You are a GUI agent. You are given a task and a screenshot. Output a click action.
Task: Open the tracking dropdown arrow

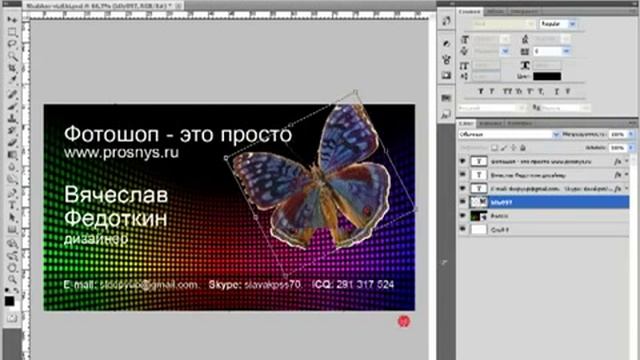[566, 51]
